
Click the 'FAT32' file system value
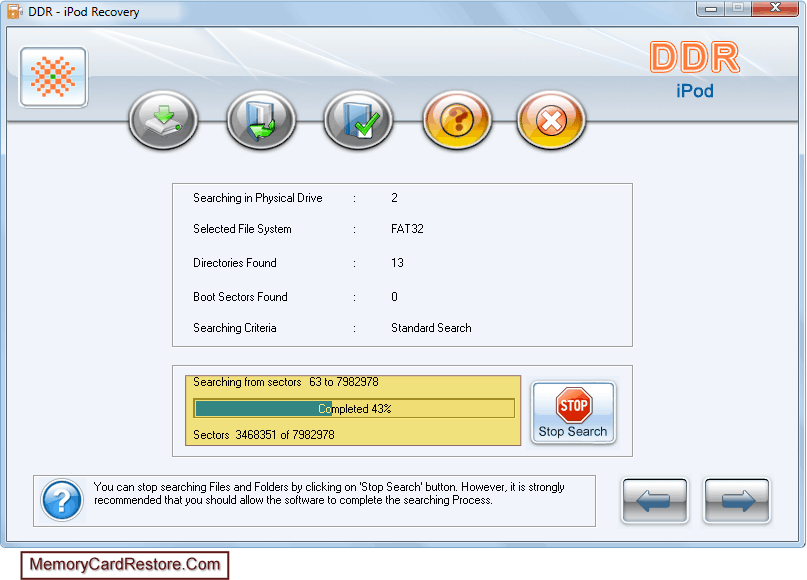(407, 229)
